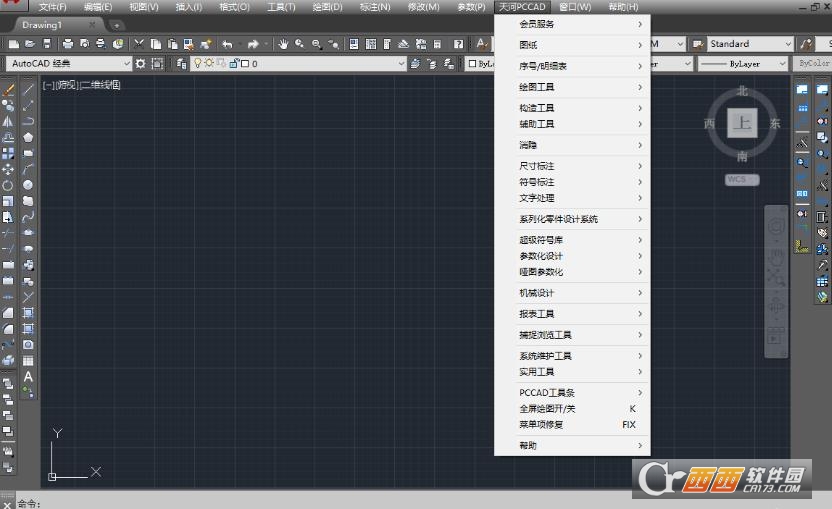Select the Array tool
The height and width of the screenshot is (509, 832).
tap(8, 153)
